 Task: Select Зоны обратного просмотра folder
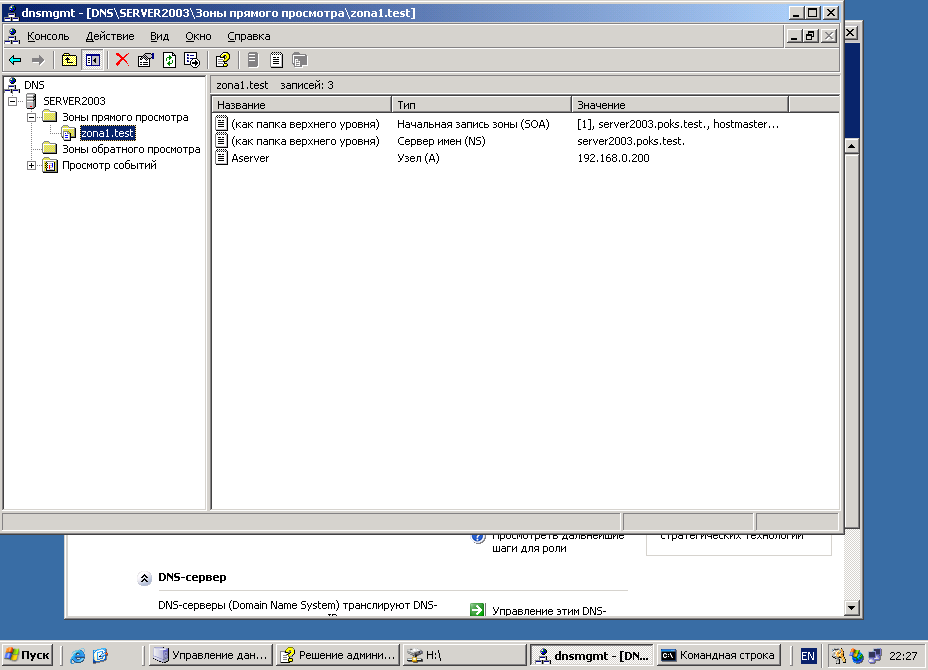pyautogui.click(x=131, y=149)
